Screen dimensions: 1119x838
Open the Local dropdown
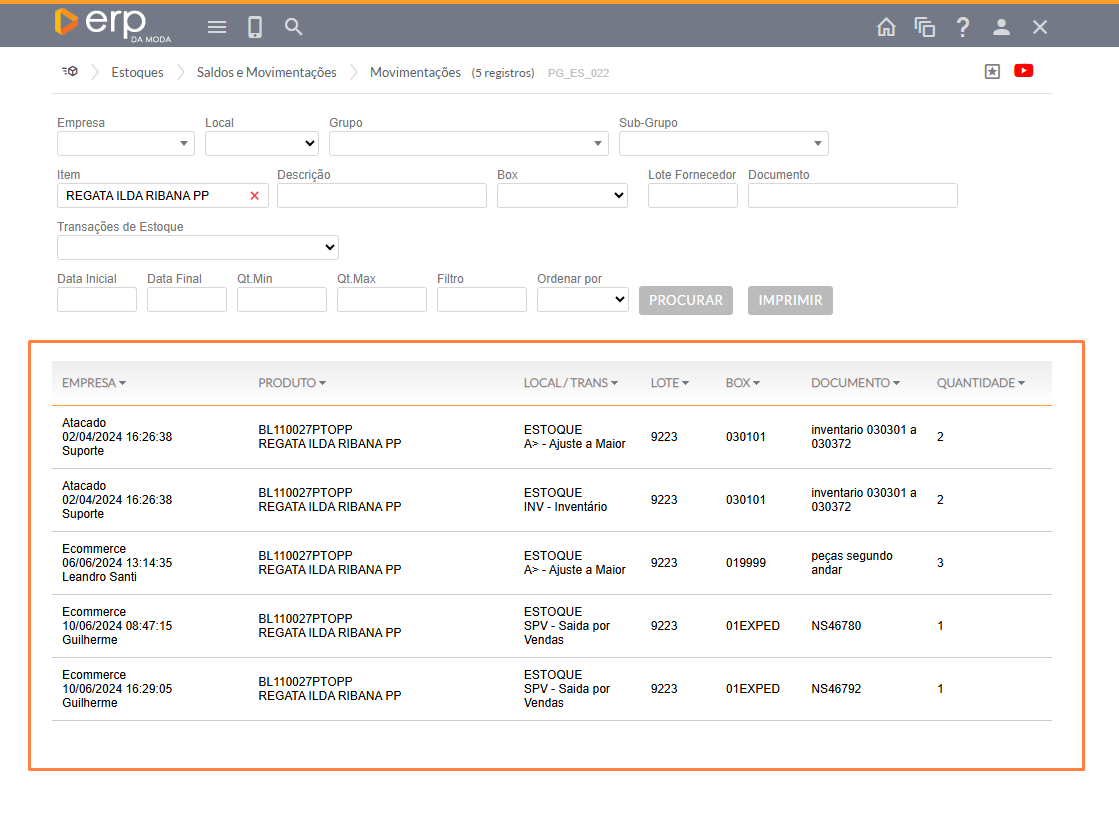(x=262, y=144)
